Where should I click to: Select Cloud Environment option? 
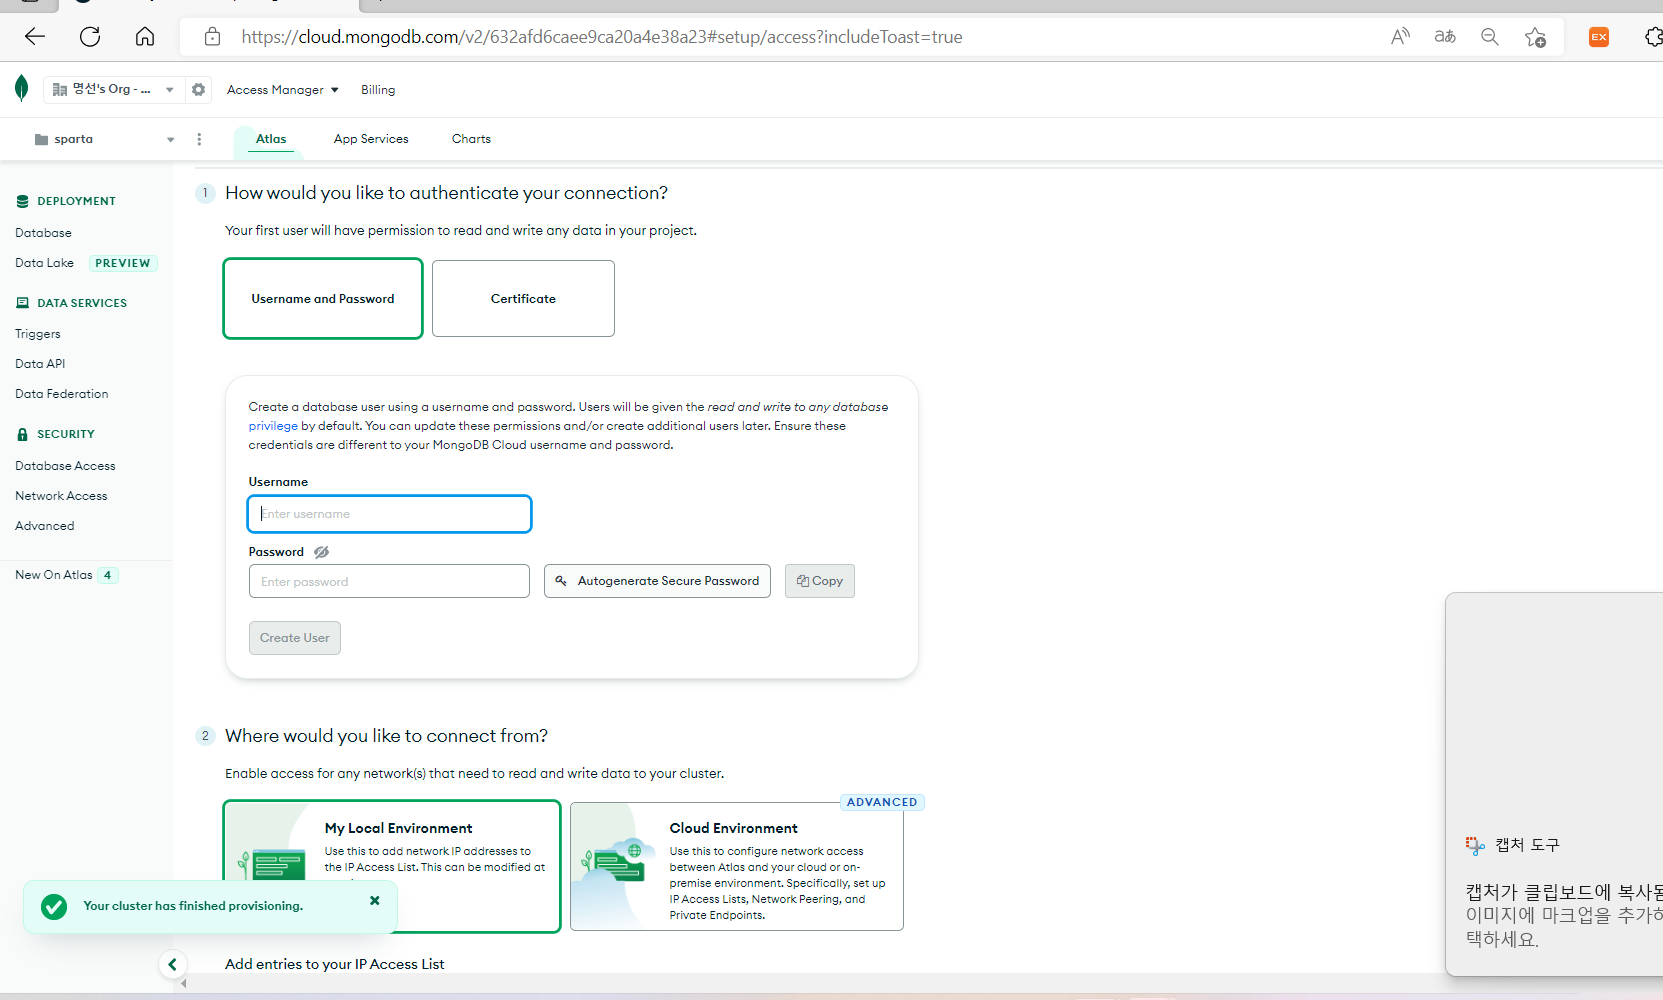pos(737,866)
